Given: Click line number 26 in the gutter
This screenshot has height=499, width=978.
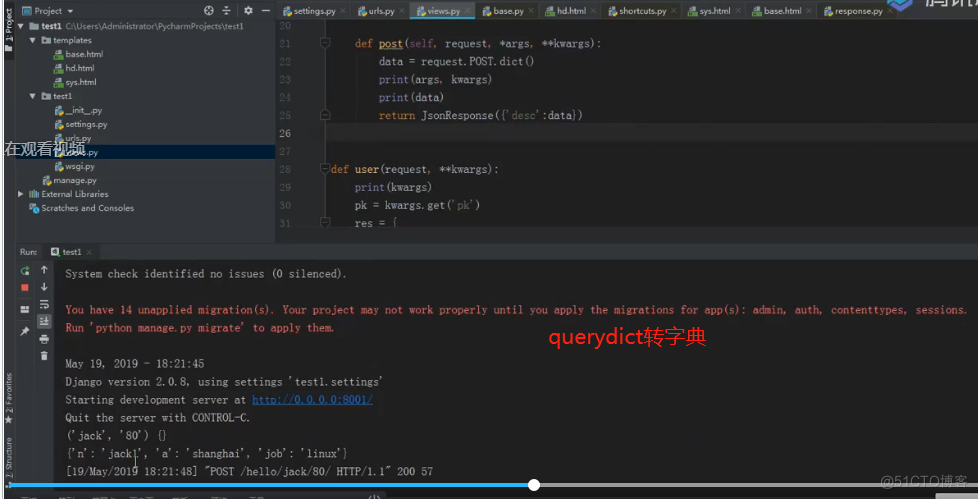Looking at the screenshot, I should click(x=285, y=133).
